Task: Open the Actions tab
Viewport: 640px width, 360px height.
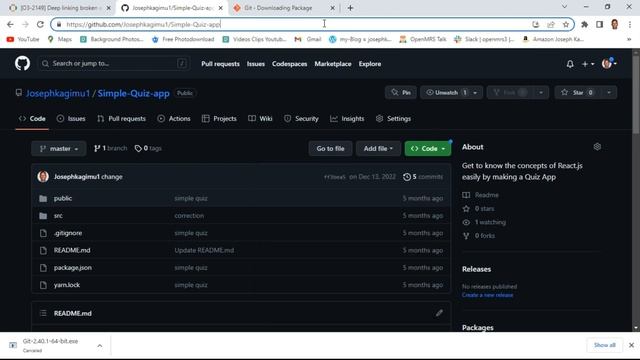Action: (x=174, y=119)
